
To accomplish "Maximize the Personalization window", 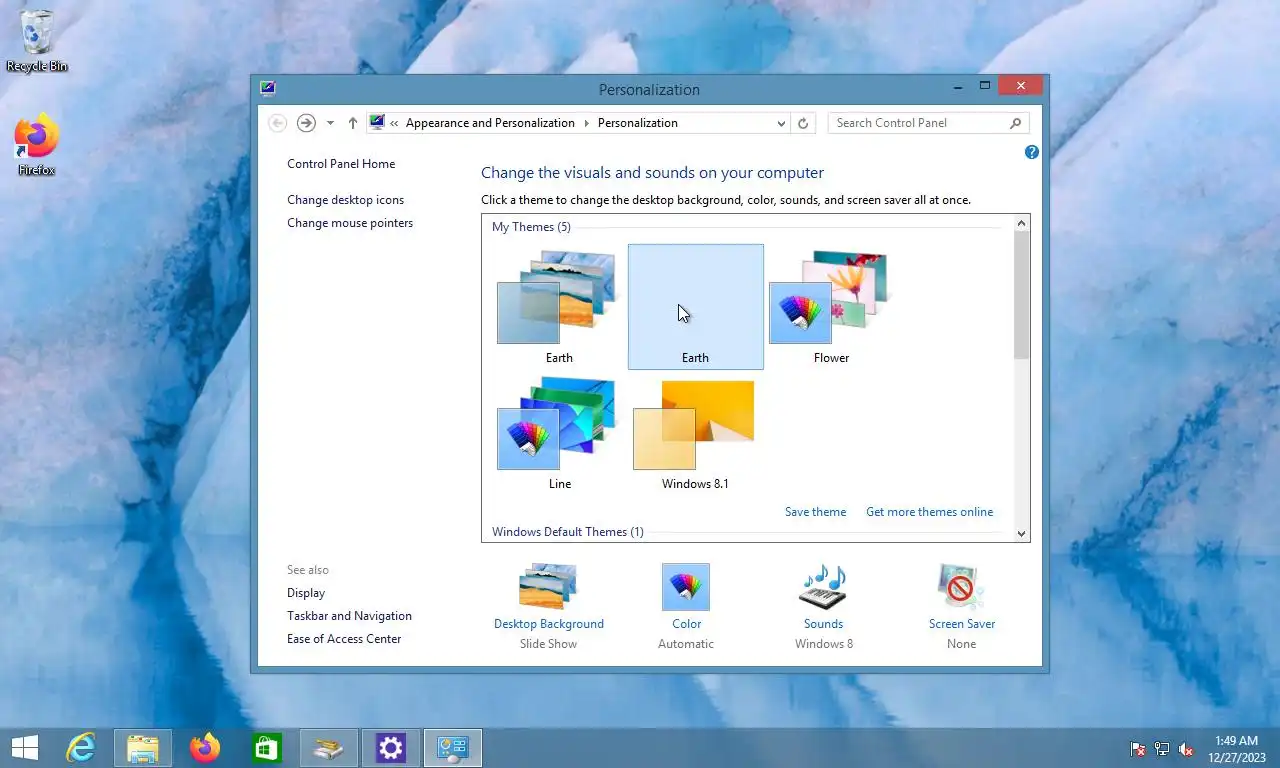I will [x=985, y=87].
